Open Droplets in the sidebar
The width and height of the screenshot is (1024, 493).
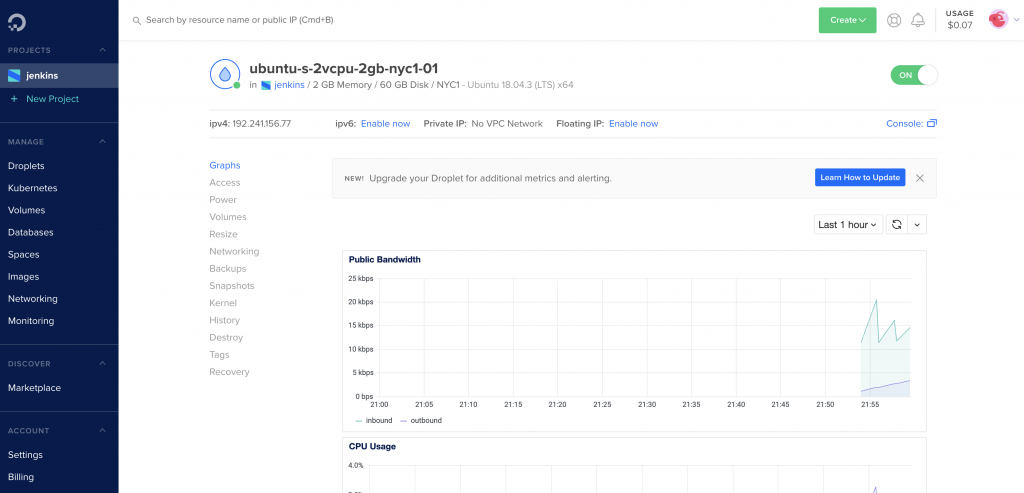pos(26,166)
